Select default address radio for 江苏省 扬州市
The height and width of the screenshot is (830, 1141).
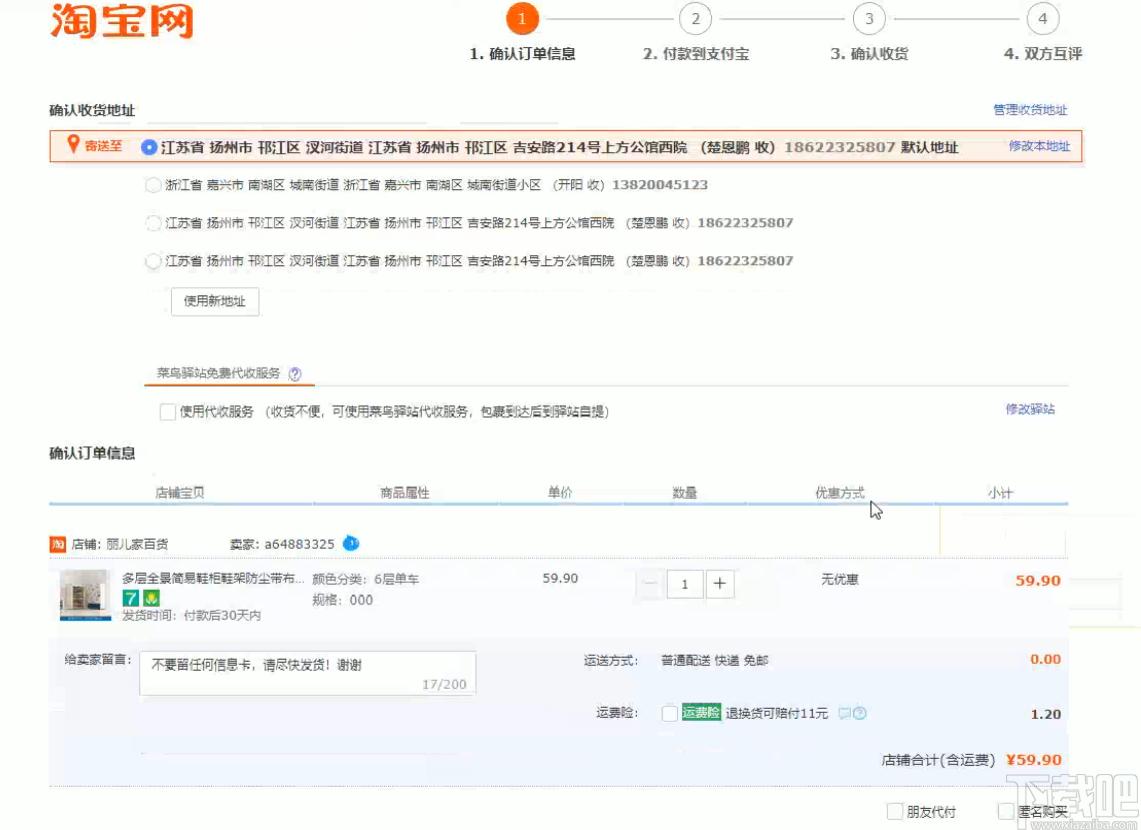coord(149,147)
